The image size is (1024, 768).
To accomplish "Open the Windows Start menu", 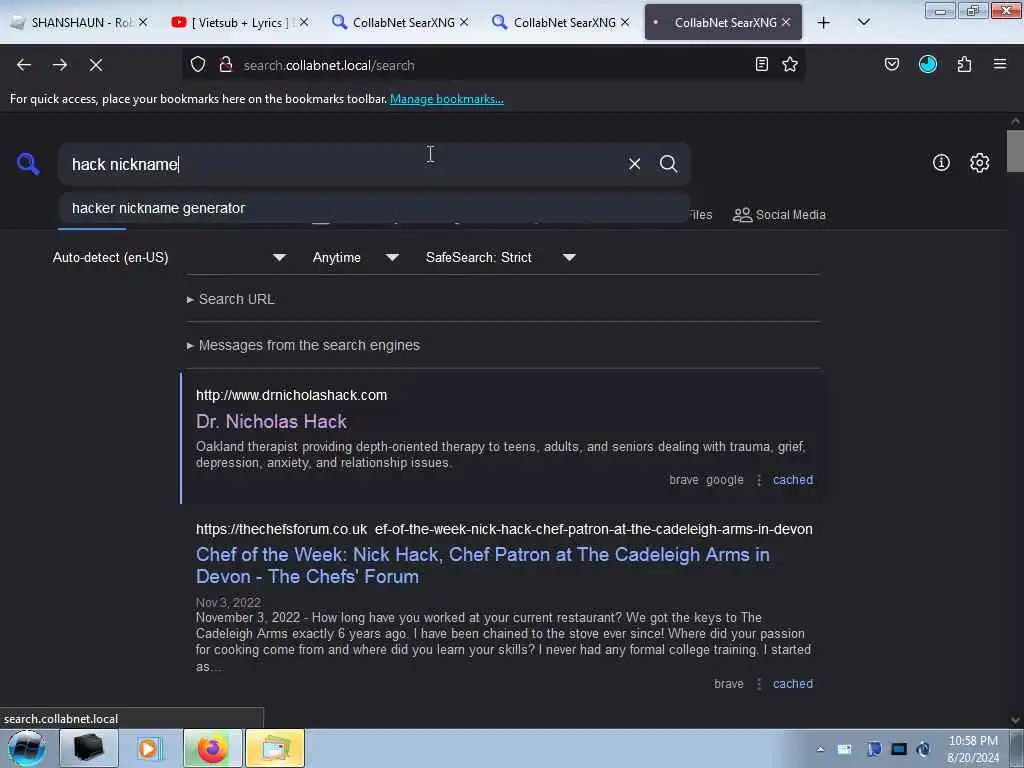I will tap(27, 748).
